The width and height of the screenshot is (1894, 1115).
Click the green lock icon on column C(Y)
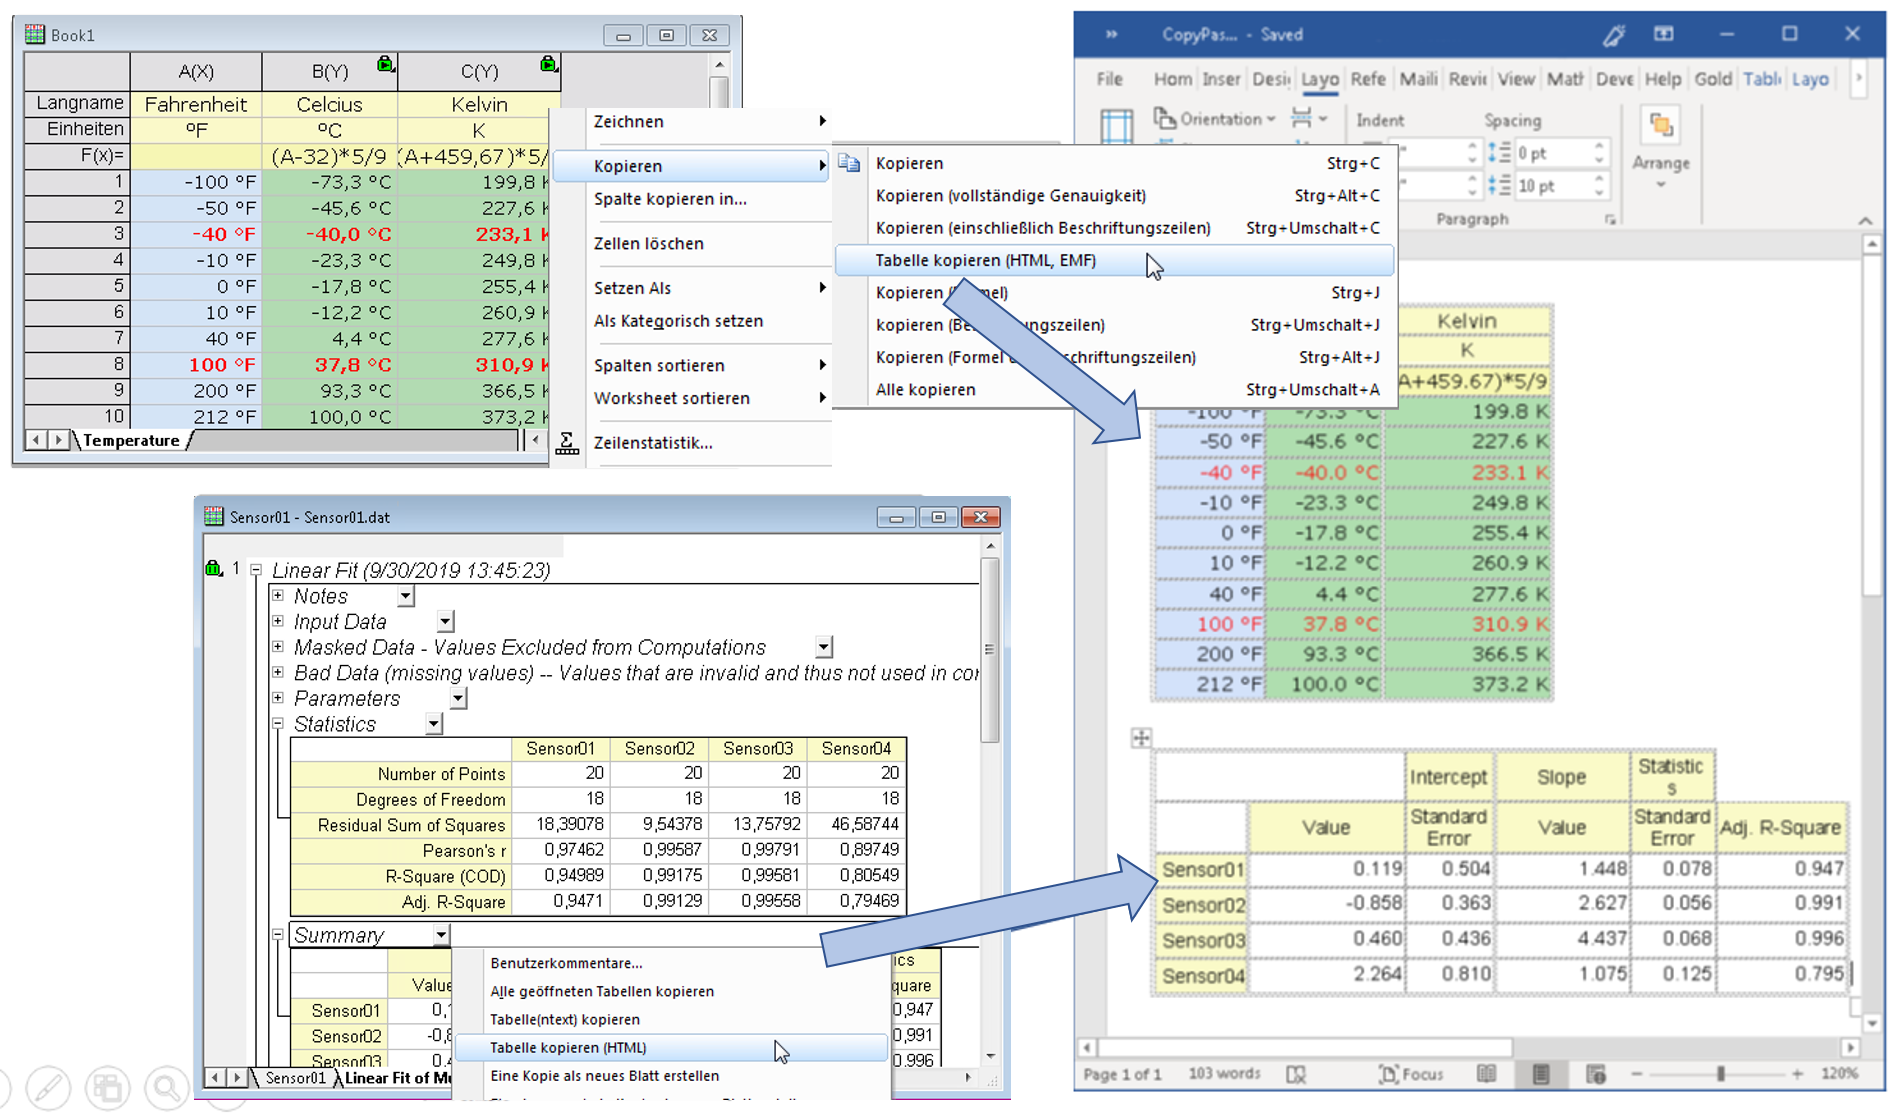point(549,64)
